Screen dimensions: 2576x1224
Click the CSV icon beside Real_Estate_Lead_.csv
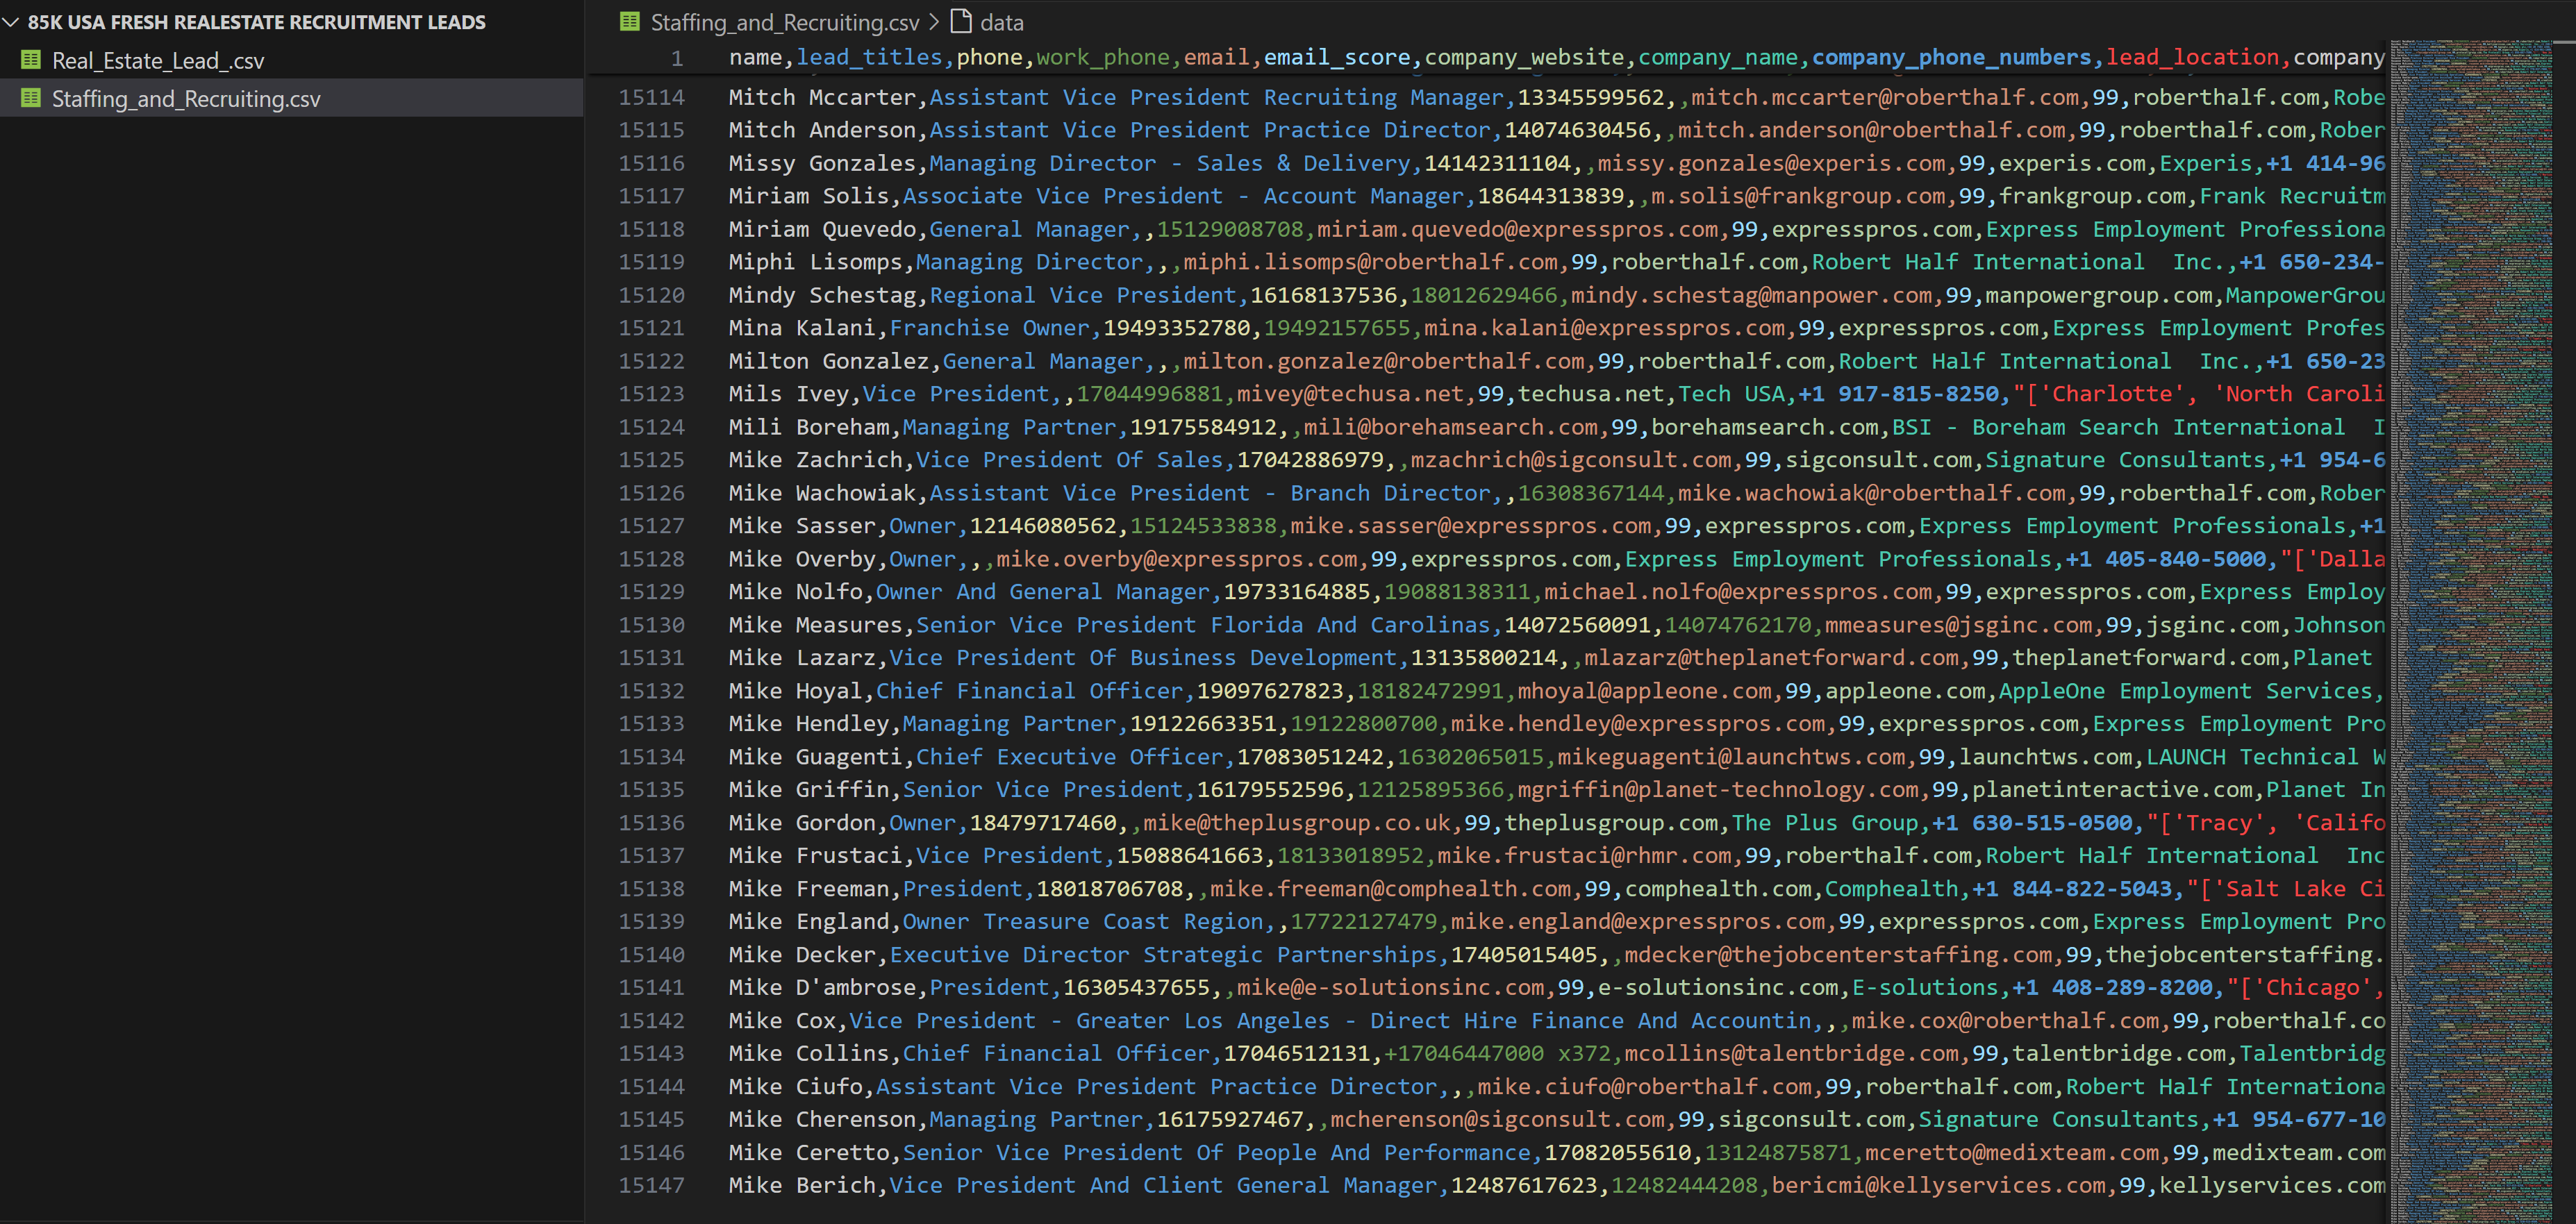31,60
